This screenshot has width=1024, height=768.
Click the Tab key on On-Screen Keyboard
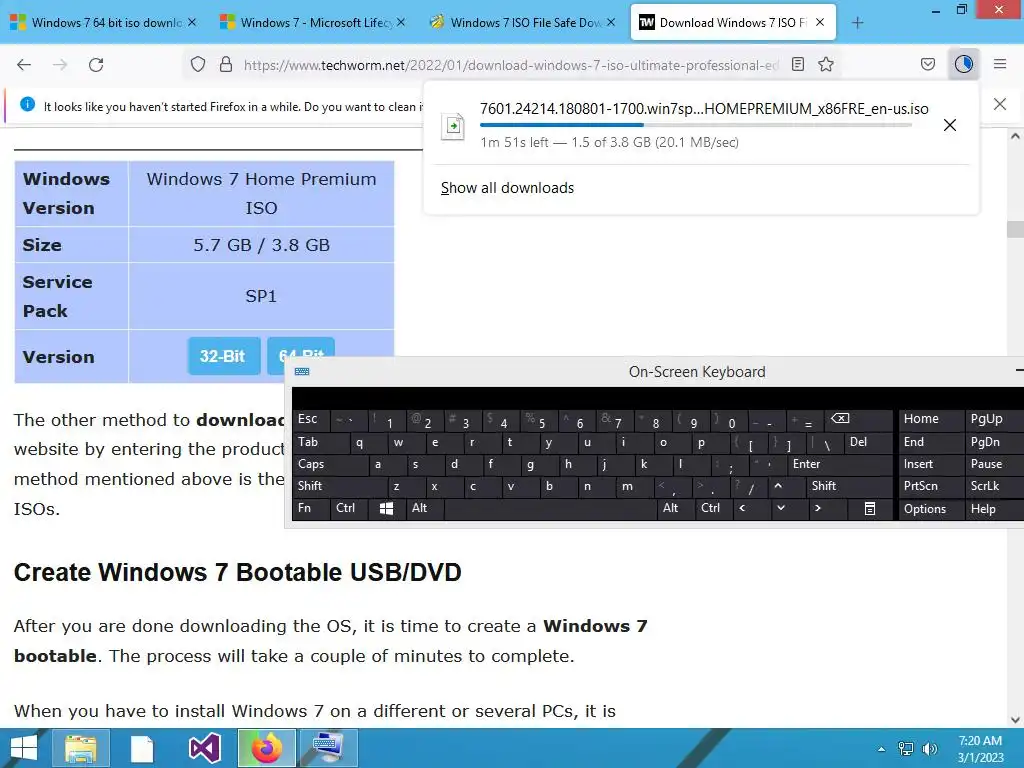(321, 442)
